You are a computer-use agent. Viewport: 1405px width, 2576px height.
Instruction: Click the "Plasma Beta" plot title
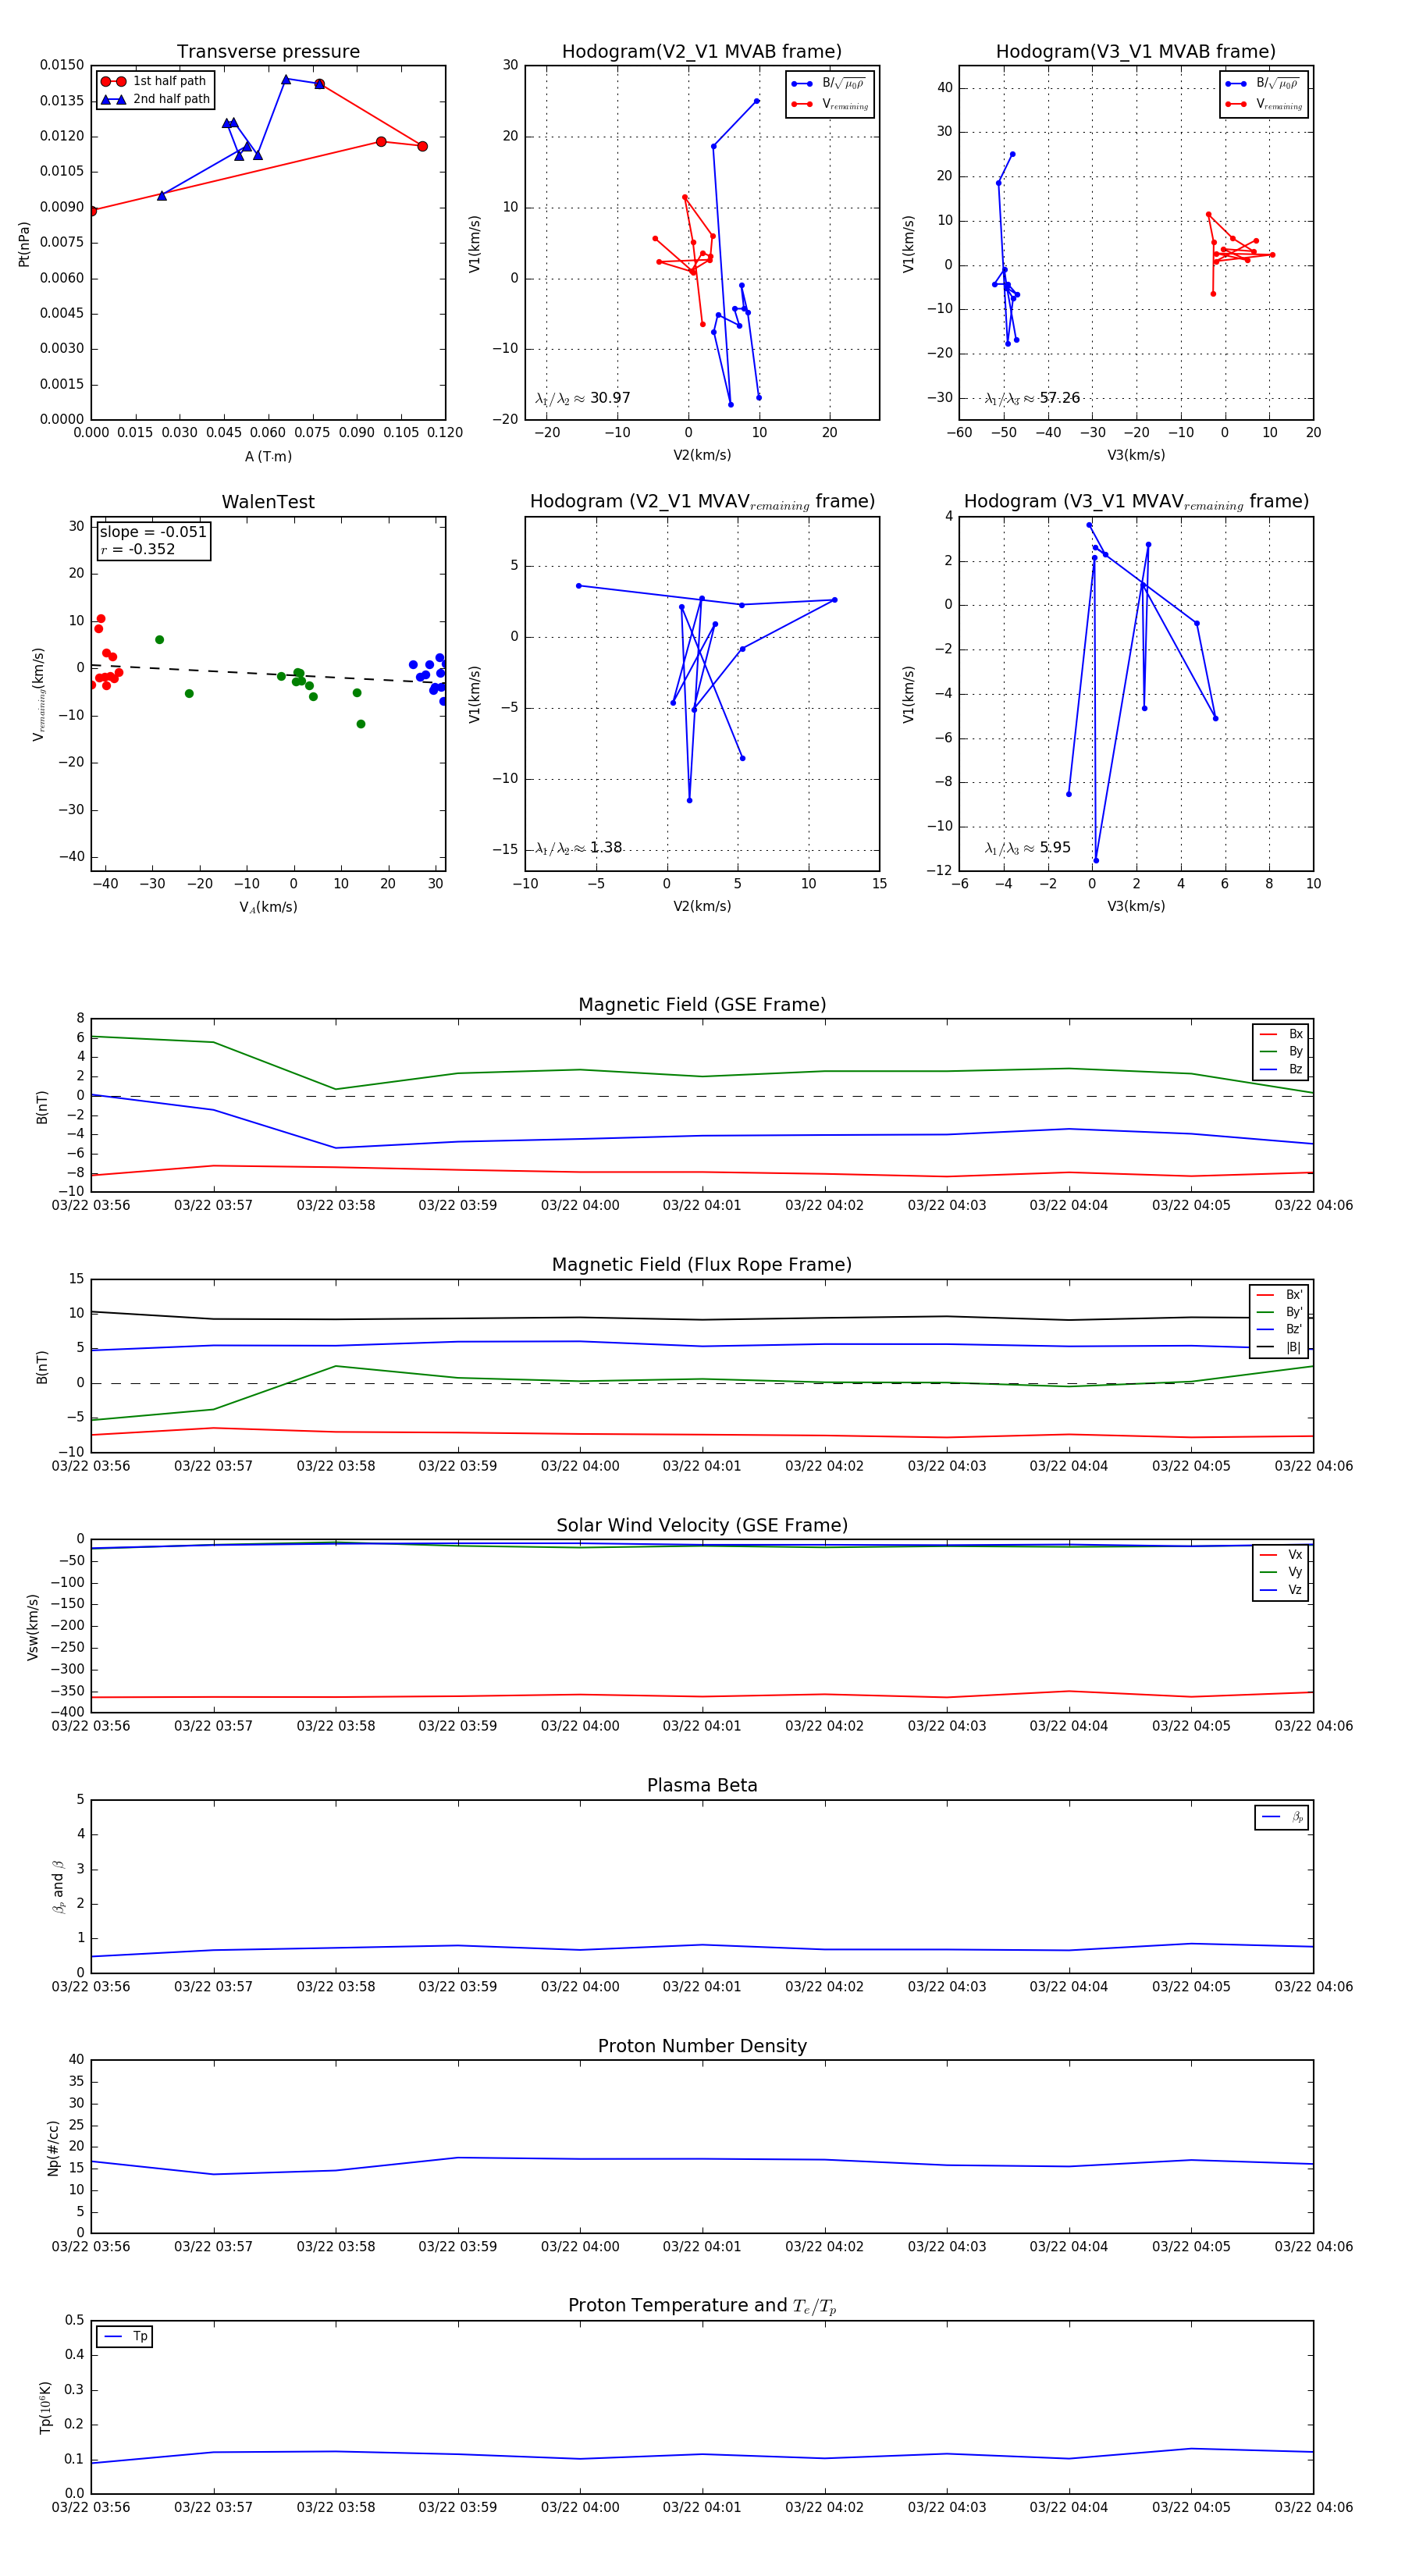pyautogui.click(x=702, y=1786)
